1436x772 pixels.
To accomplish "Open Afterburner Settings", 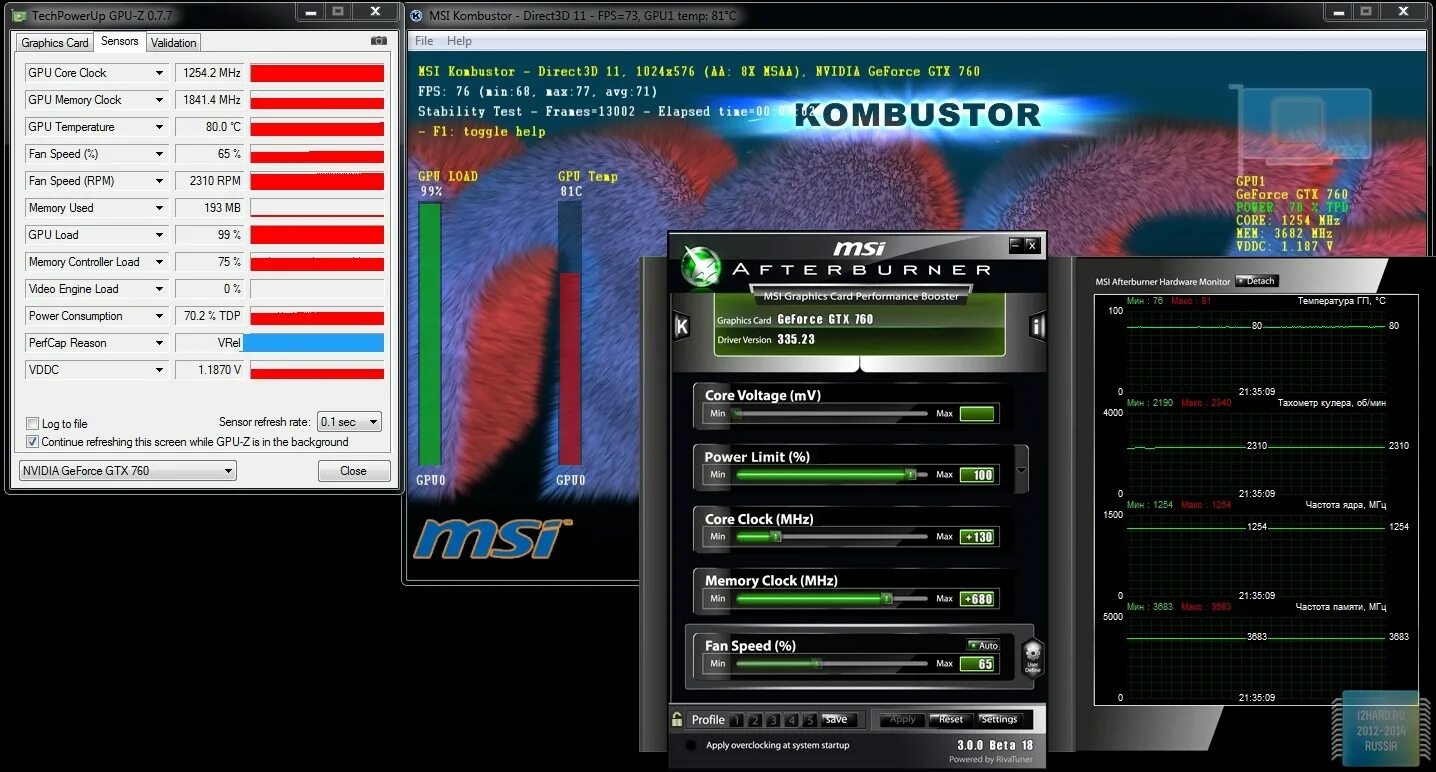I will pos(998,720).
